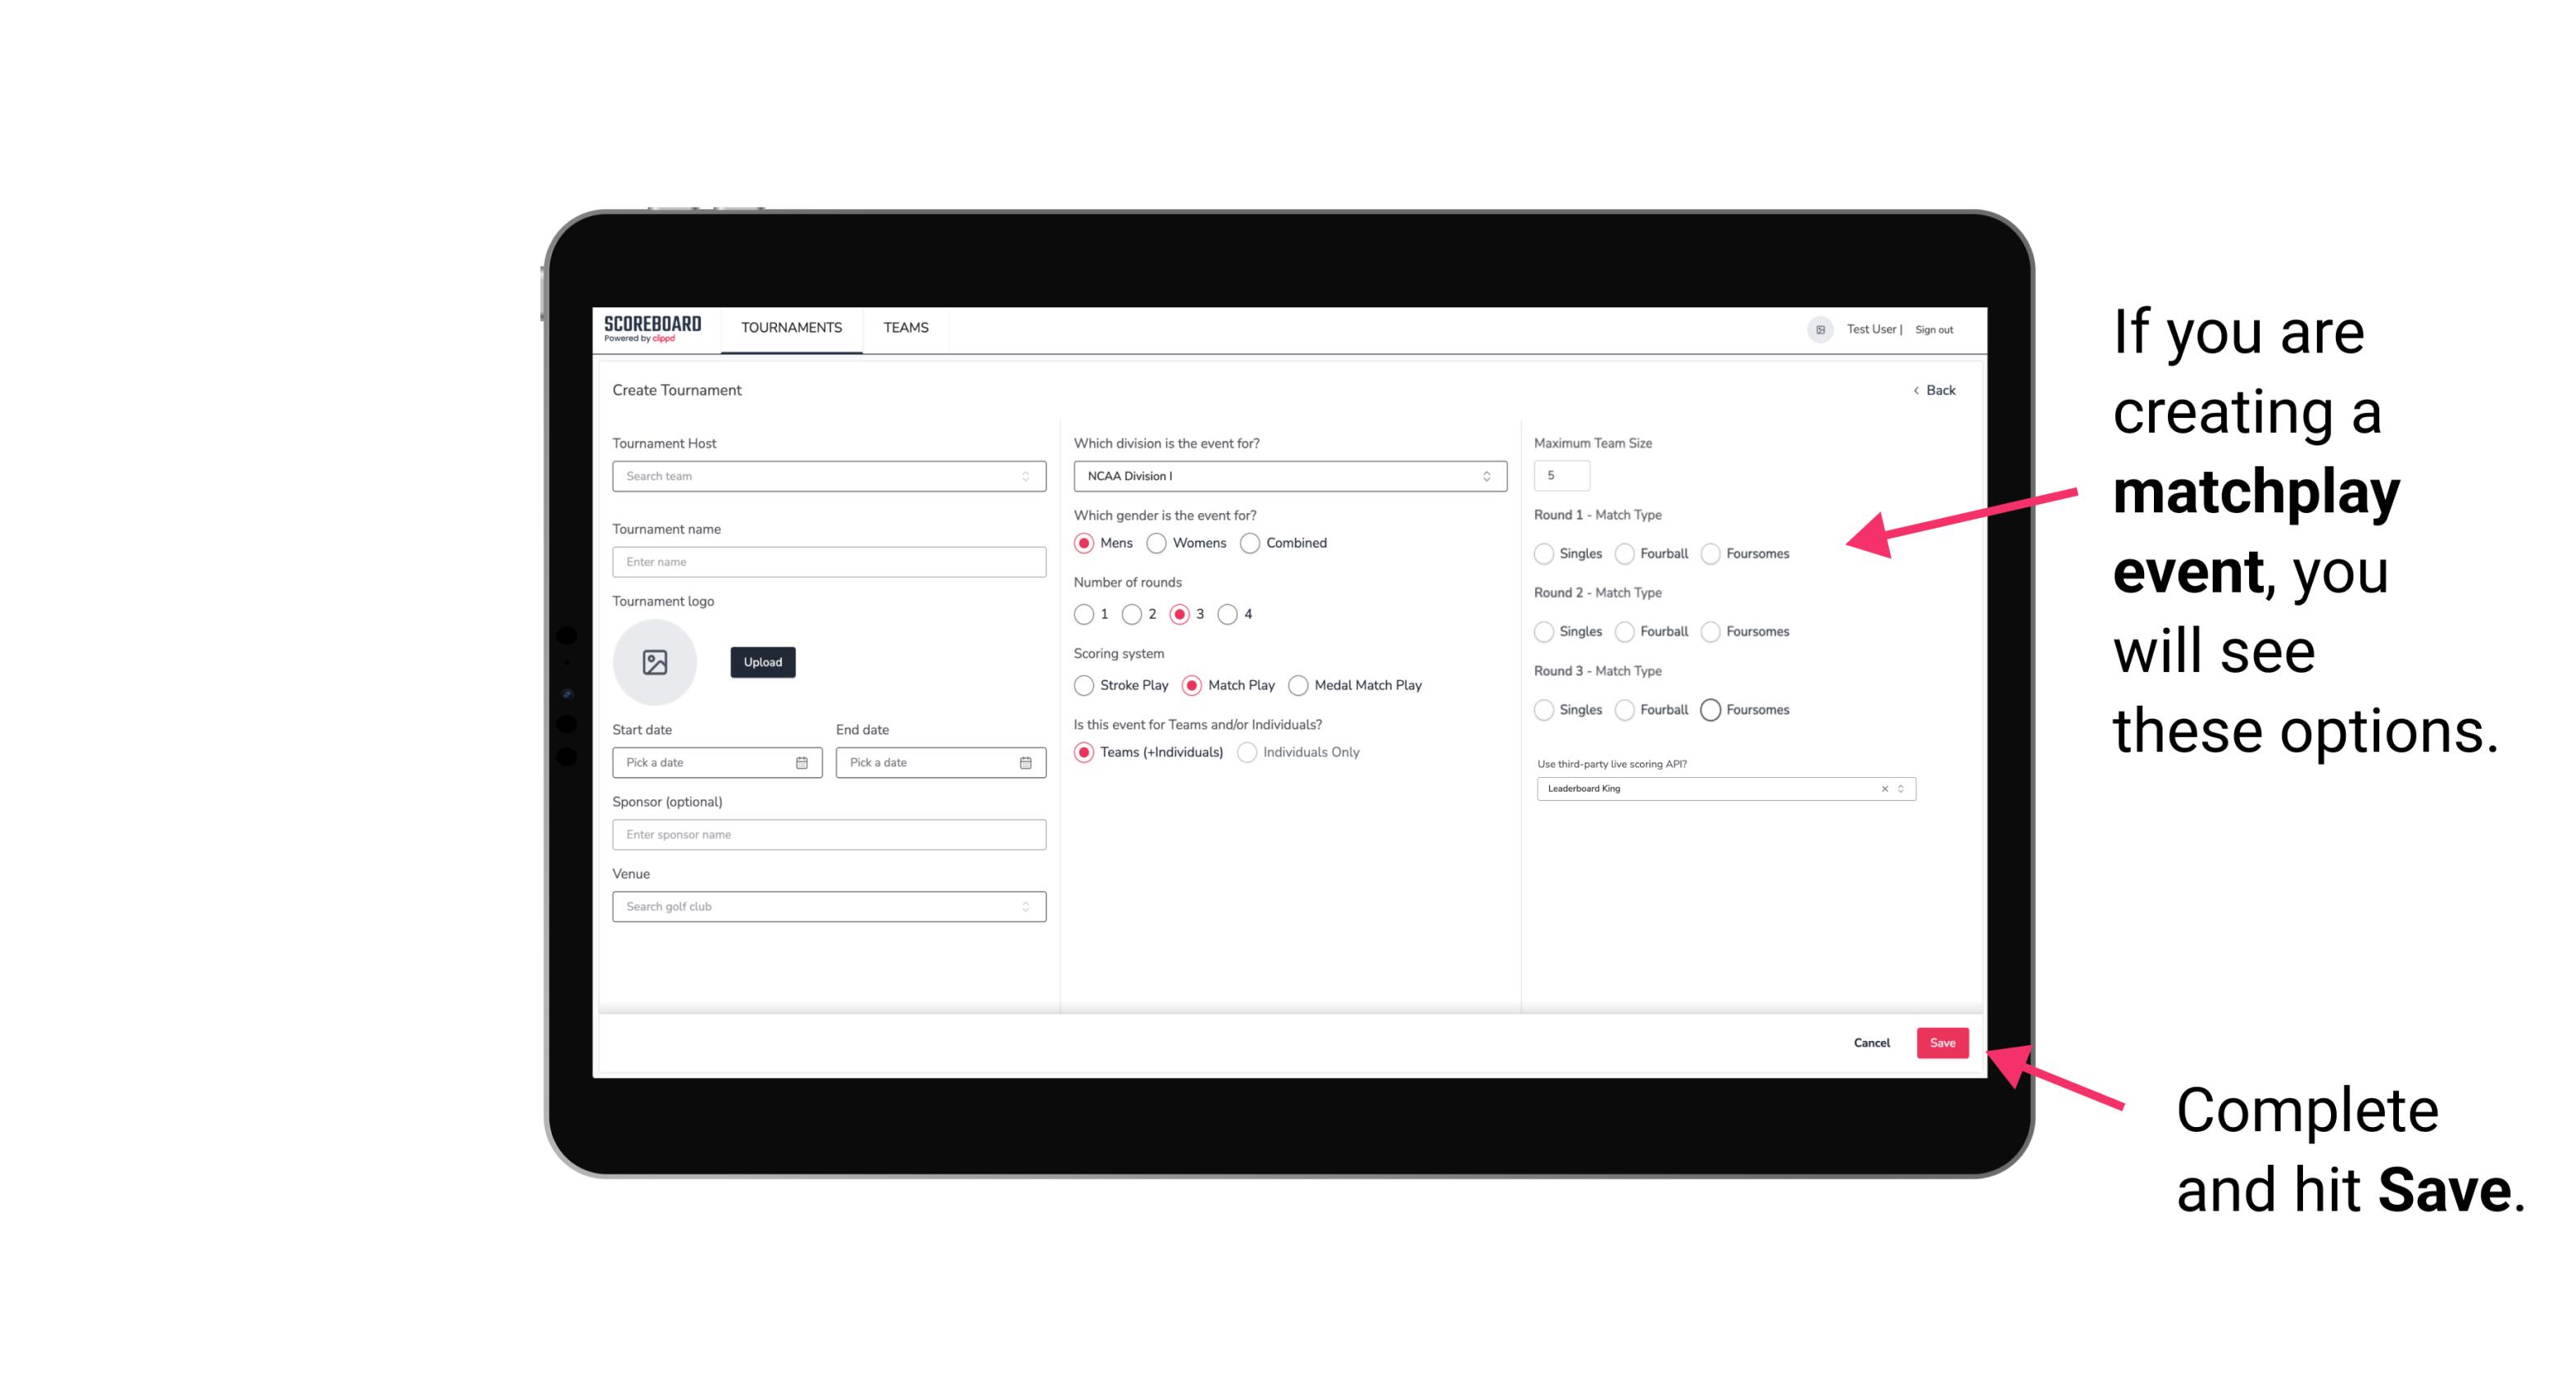Image resolution: width=2576 pixels, height=1386 pixels.
Task: Switch to the TOURNAMENTS tab
Action: pyautogui.click(x=790, y=328)
